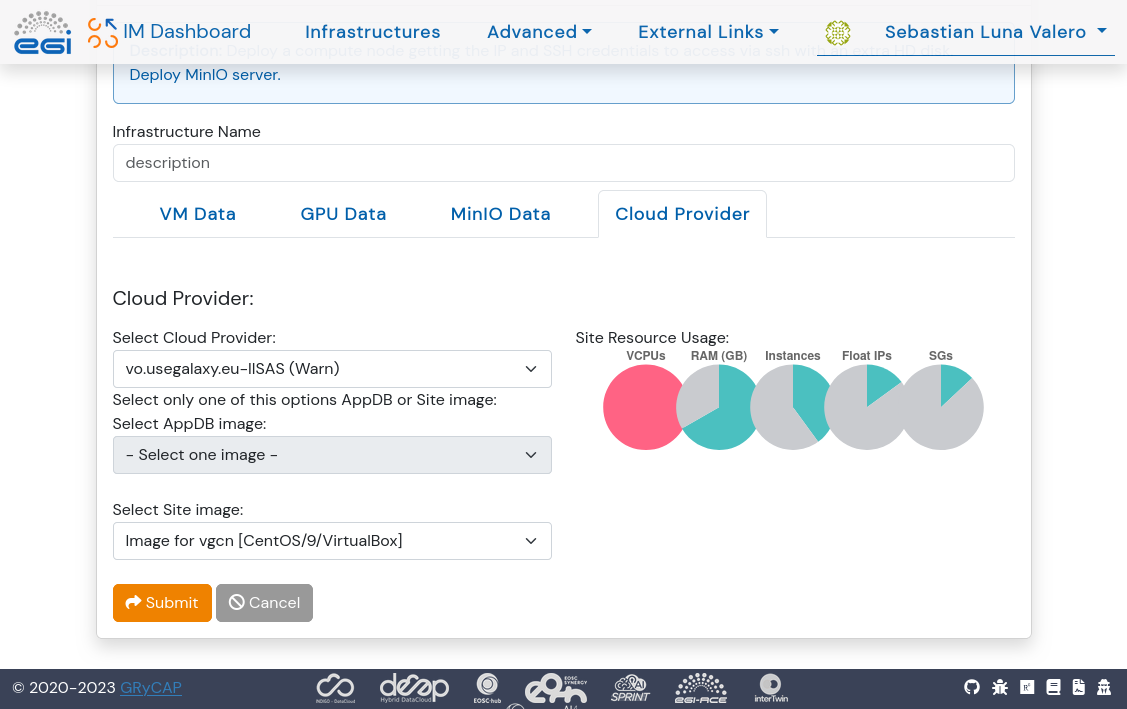Click the AI-SPRINT logo
This screenshot has width=1127, height=709.
click(x=630, y=688)
